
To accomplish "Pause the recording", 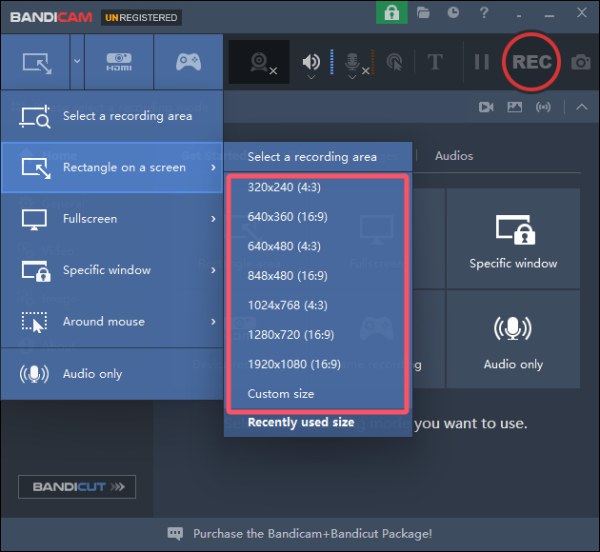I will tap(481, 62).
